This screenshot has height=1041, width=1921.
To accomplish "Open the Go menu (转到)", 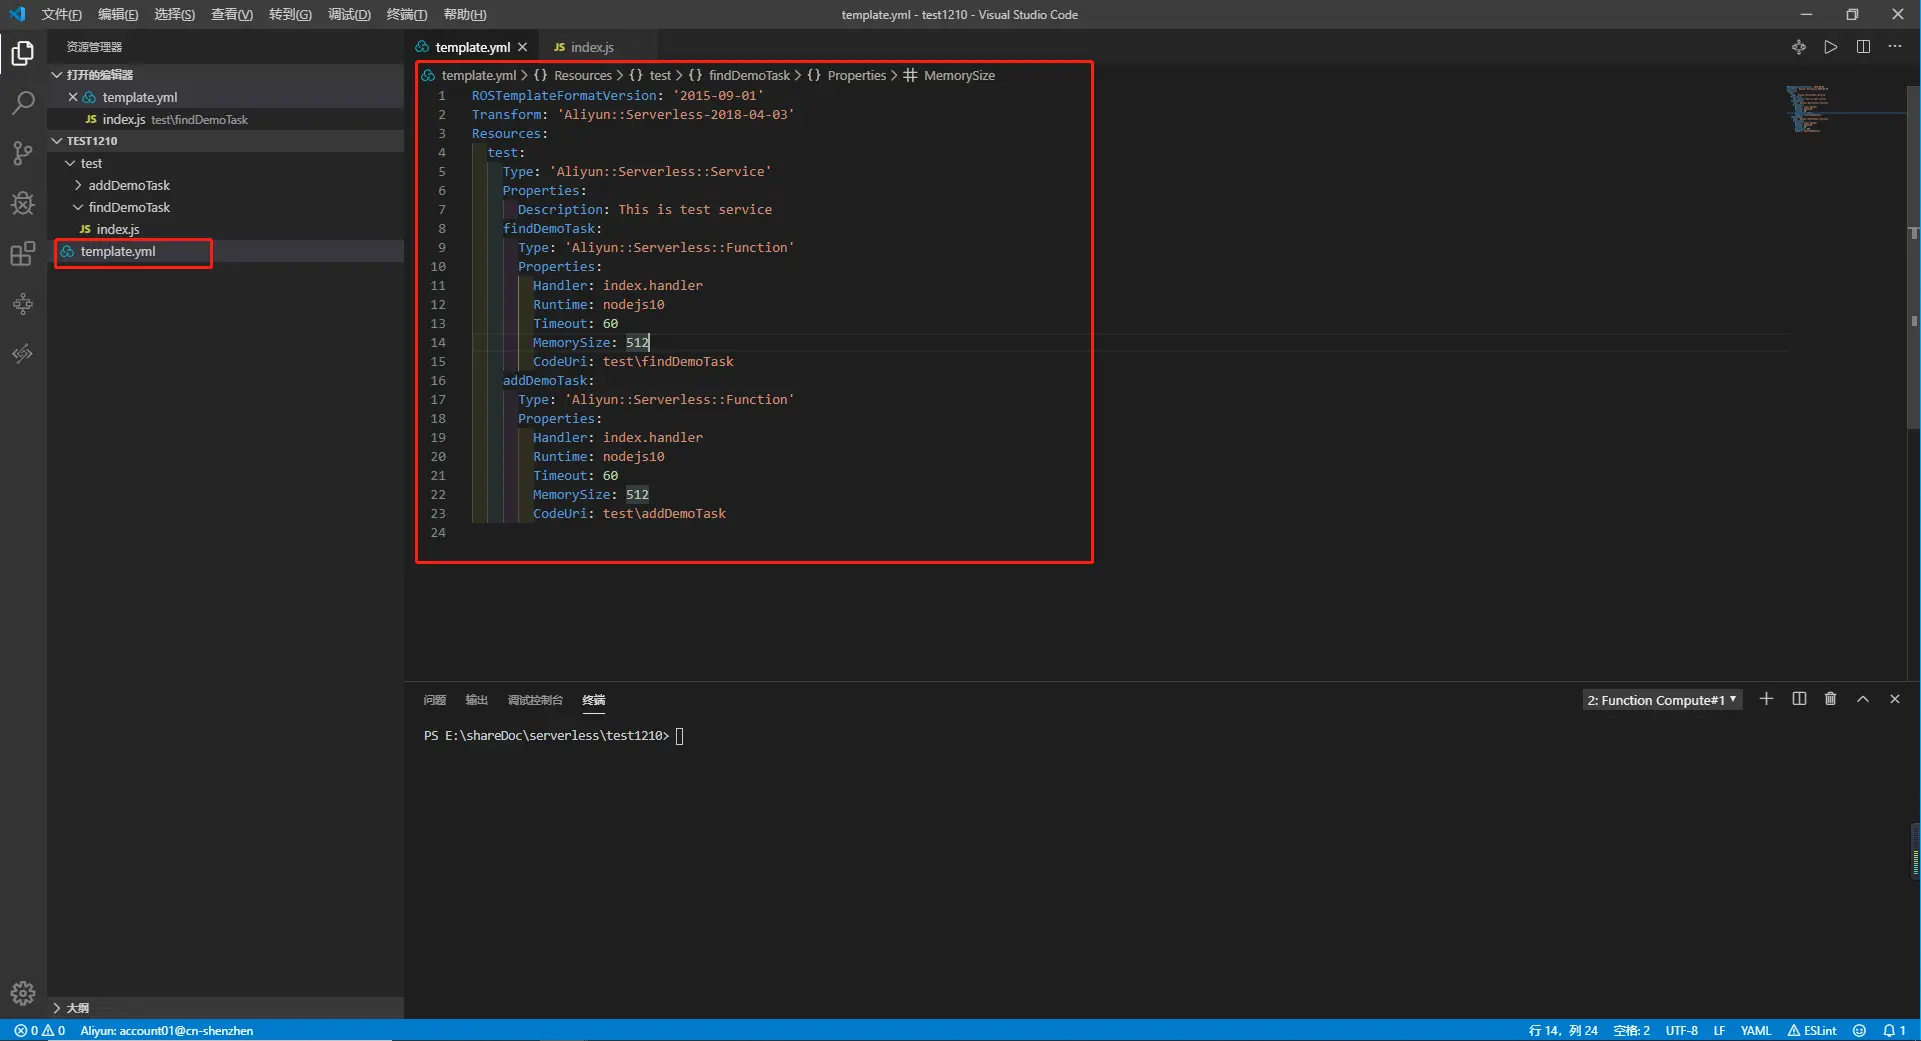I will pos(290,14).
